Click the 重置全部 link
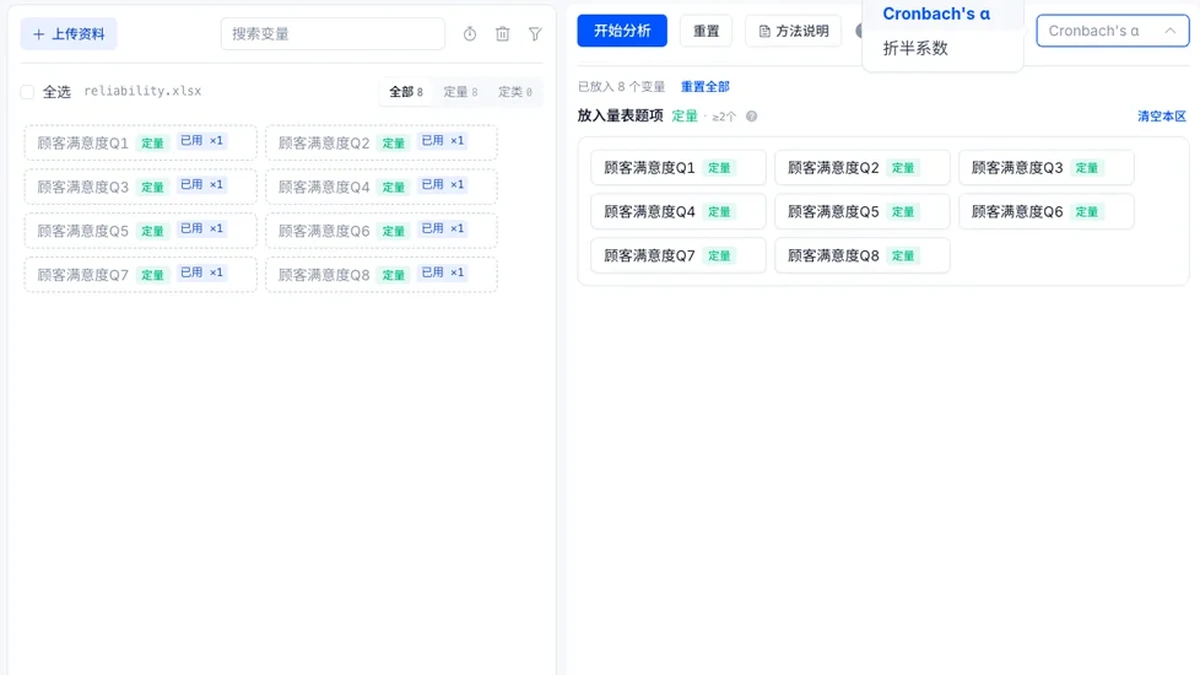 [705, 87]
